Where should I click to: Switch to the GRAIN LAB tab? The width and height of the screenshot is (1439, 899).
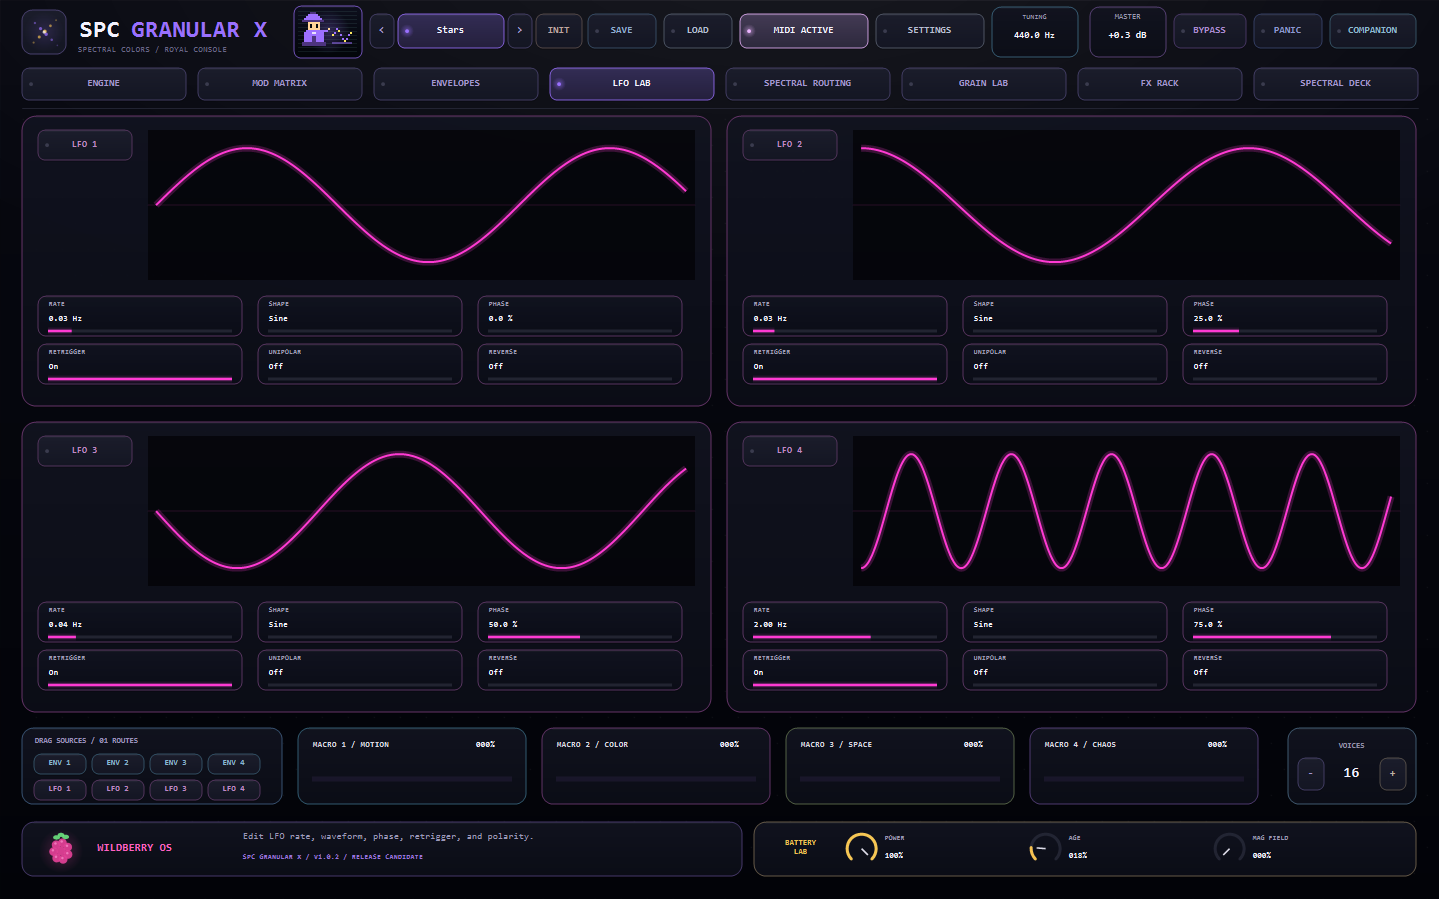tap(984, 84)
